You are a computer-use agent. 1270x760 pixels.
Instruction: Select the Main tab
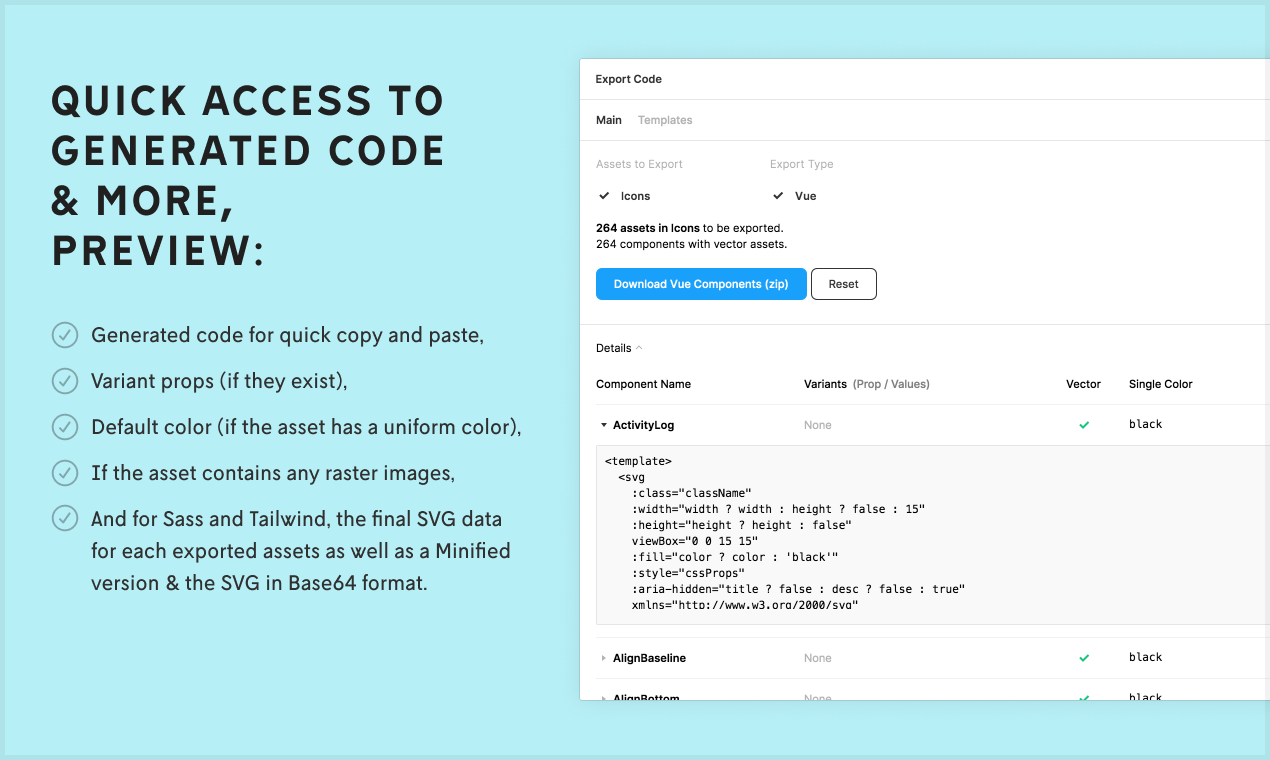coord(609,120)
